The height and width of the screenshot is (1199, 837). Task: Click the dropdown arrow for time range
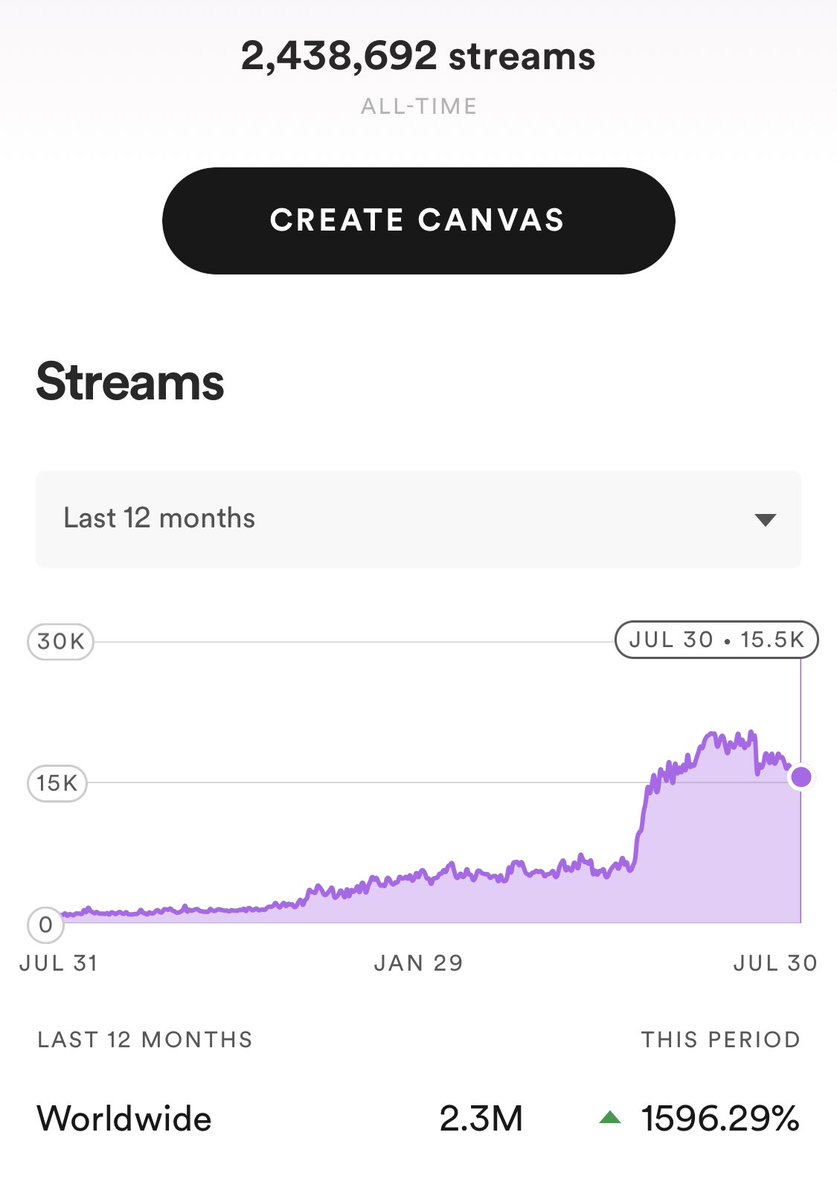click(765, 519)
